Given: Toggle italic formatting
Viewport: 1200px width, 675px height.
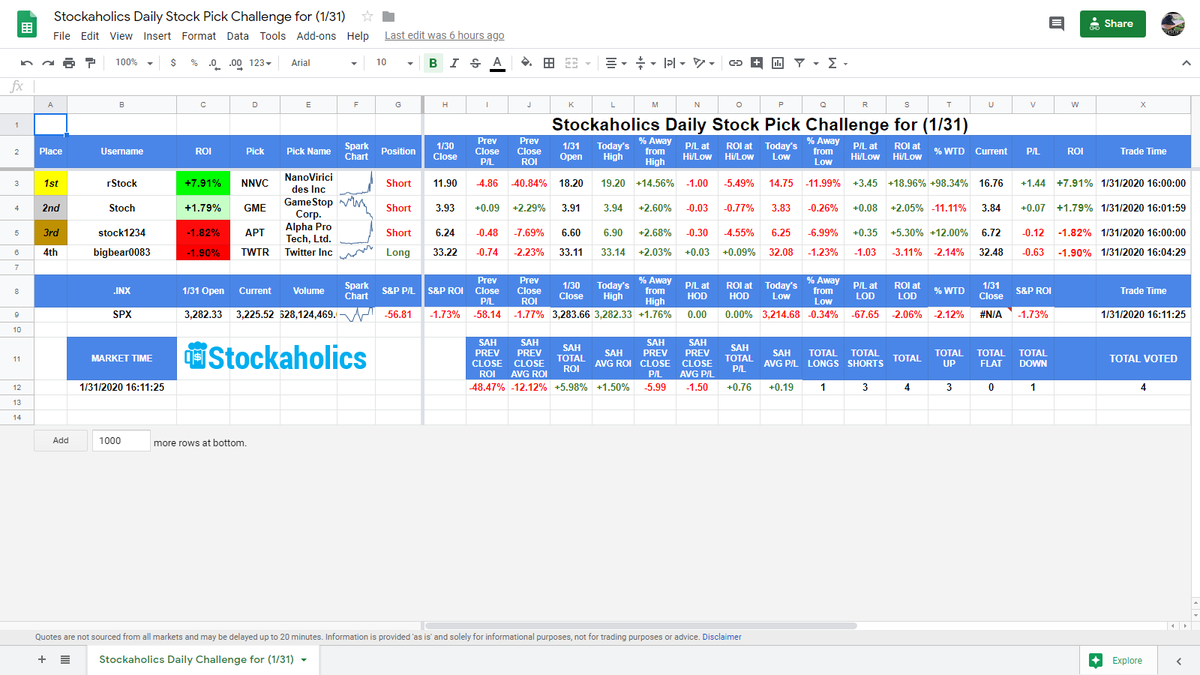Looking at the screenshot, I should pos(454,63).
